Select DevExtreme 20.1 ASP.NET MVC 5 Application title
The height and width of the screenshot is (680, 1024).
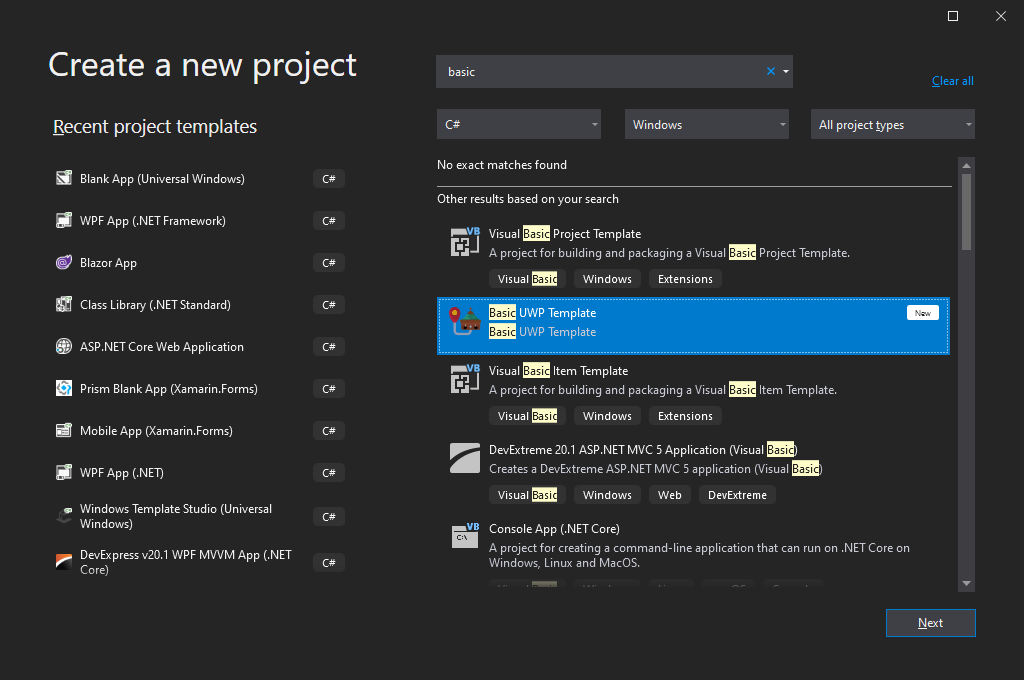[643, 450]
